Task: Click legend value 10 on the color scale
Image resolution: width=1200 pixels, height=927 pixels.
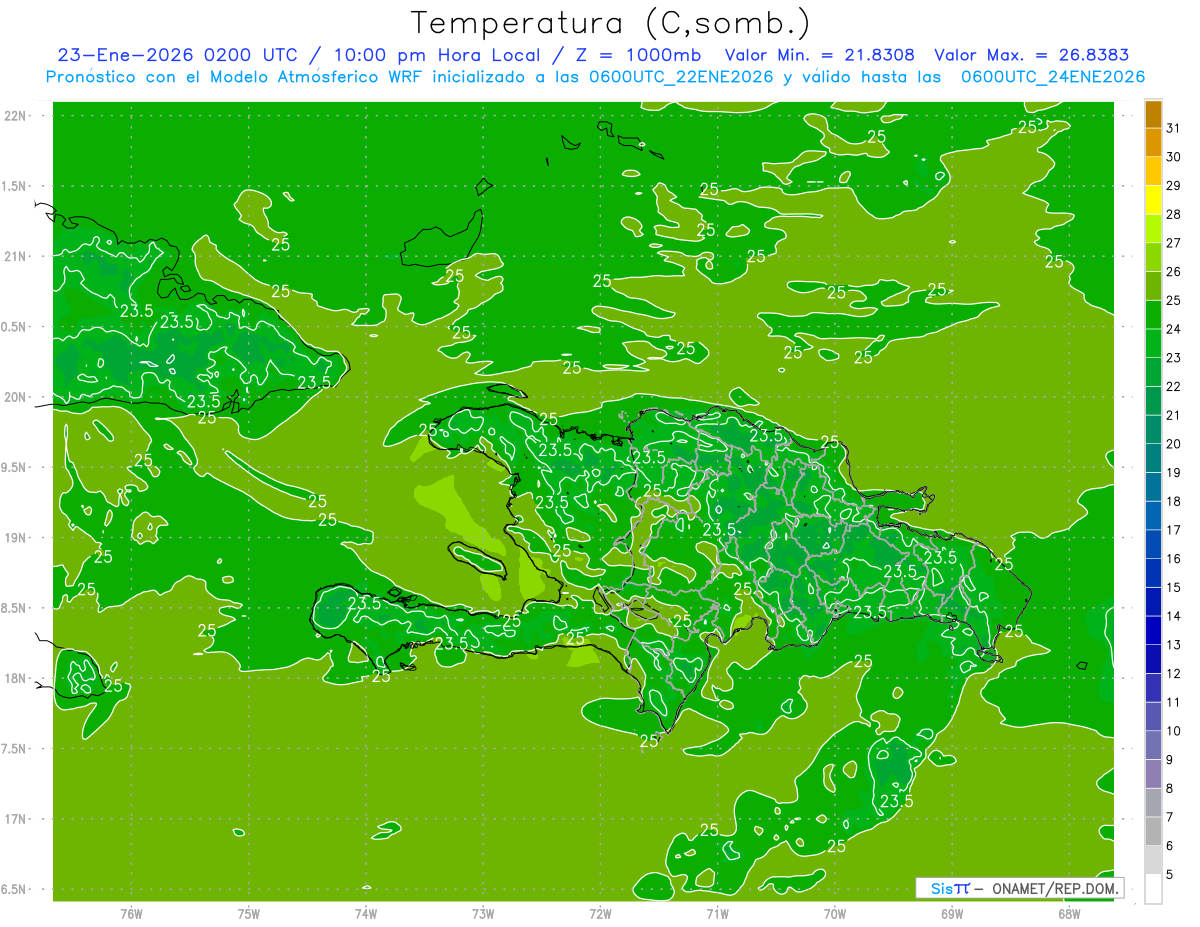Action: [1173, 731]
